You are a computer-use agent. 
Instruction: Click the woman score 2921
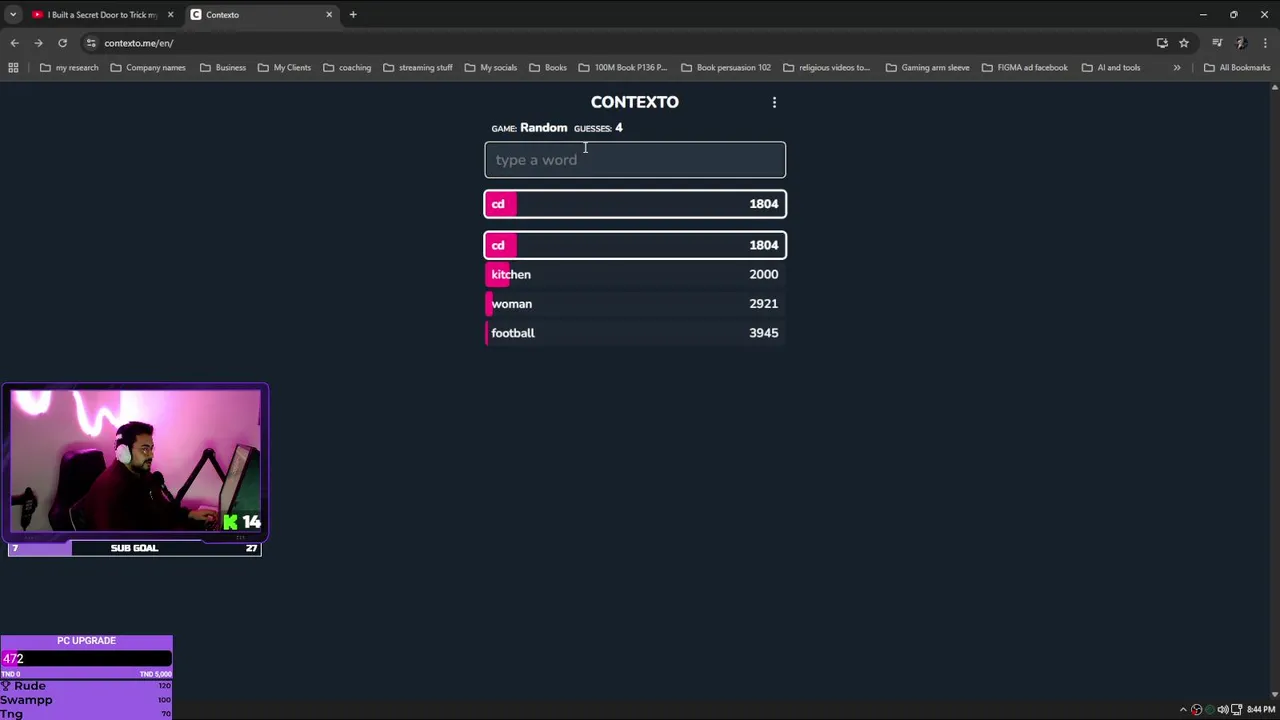point(763,304)
